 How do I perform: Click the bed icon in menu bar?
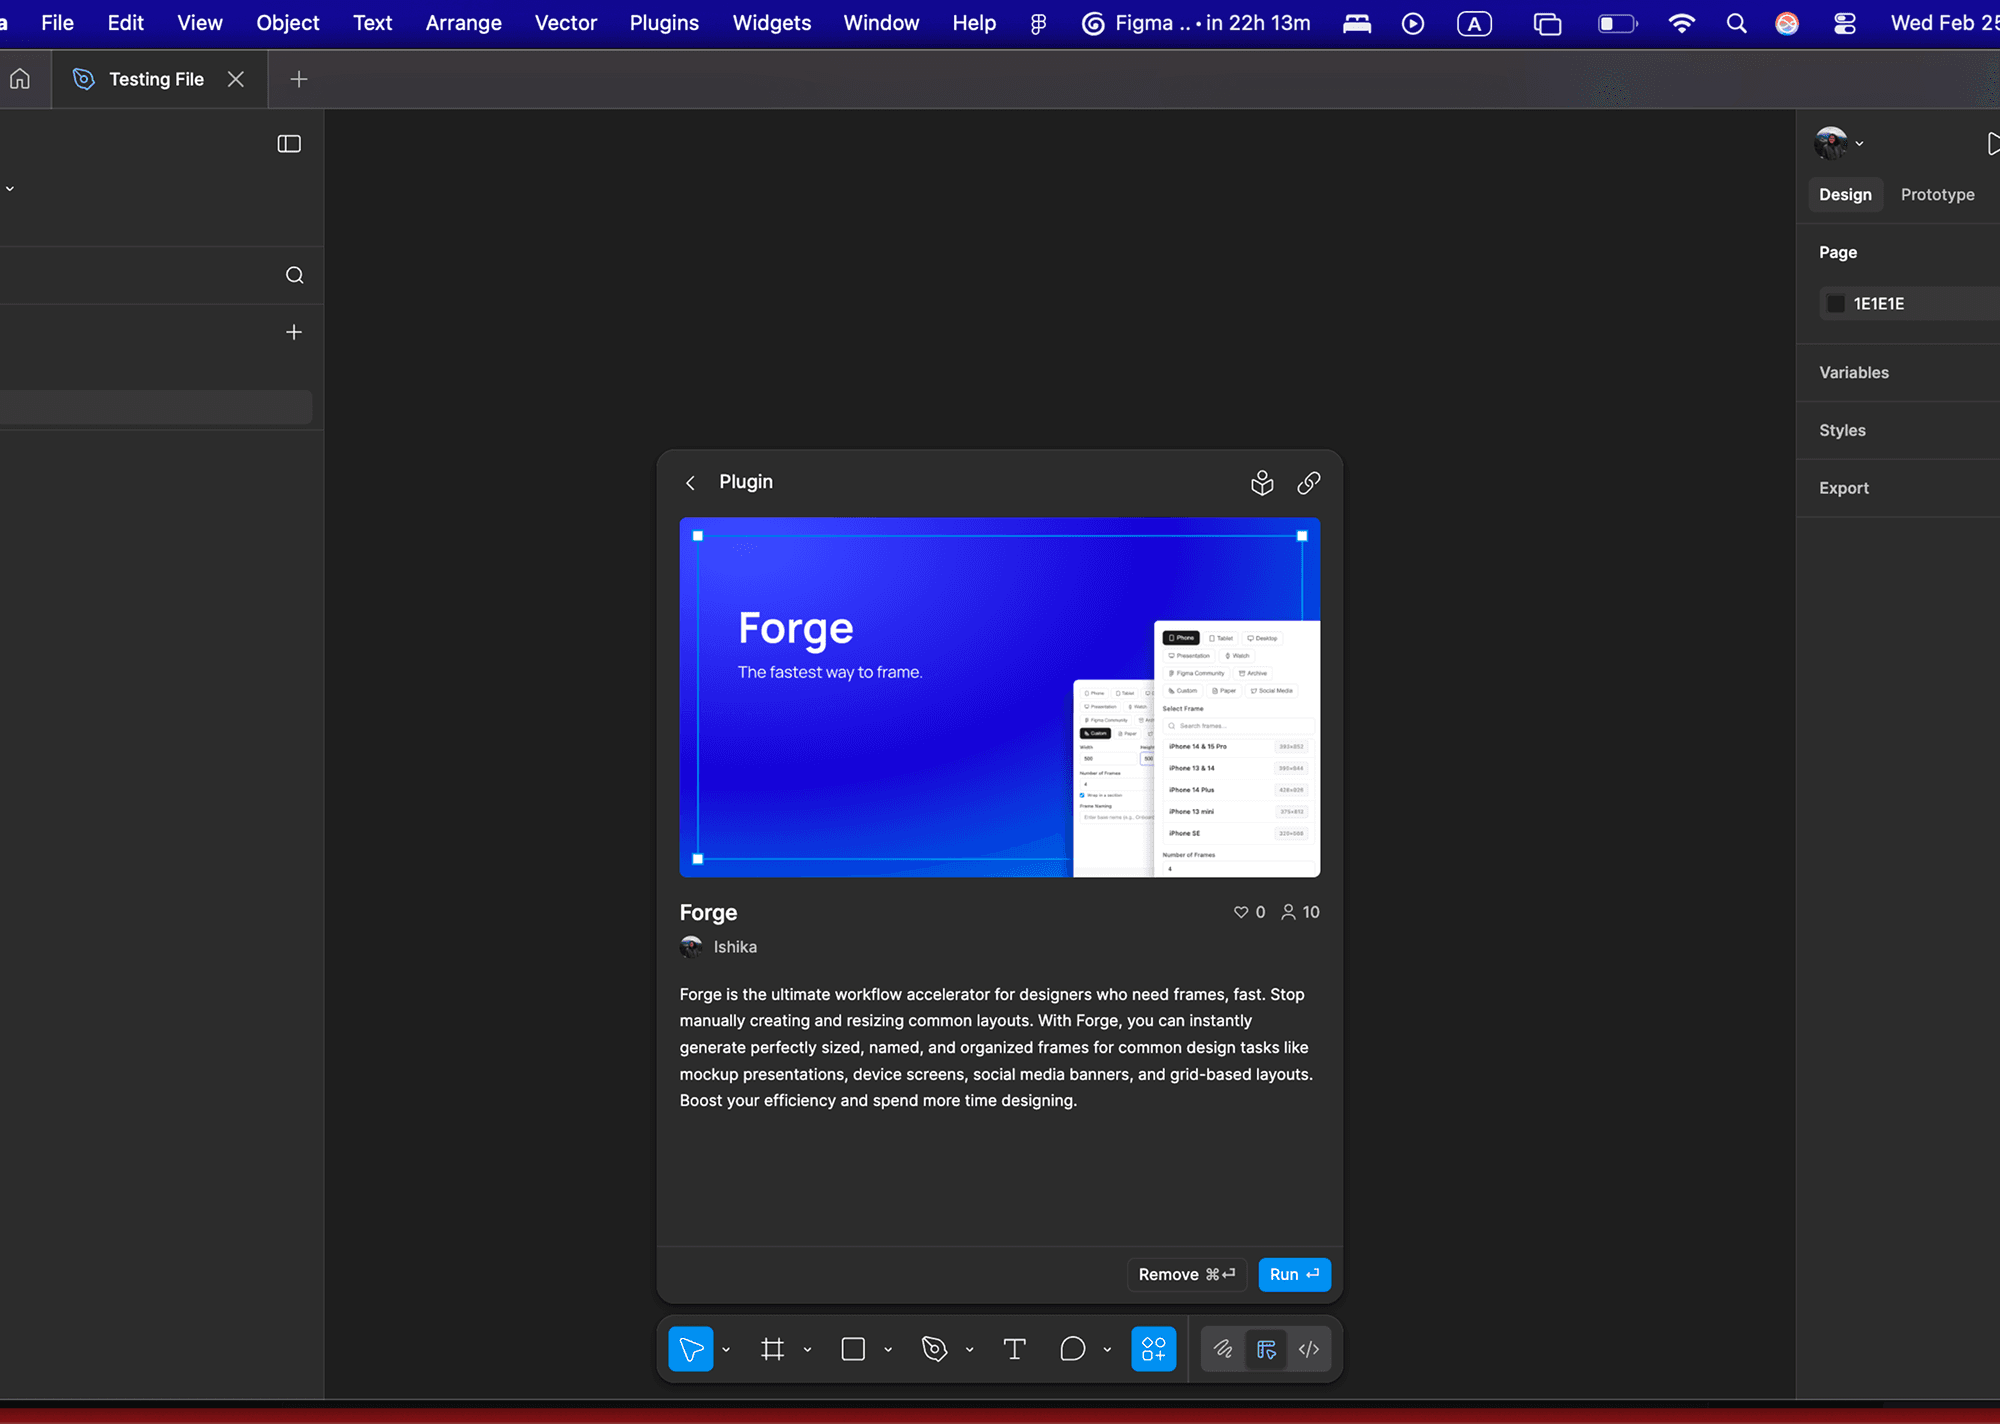[1357, 23]
